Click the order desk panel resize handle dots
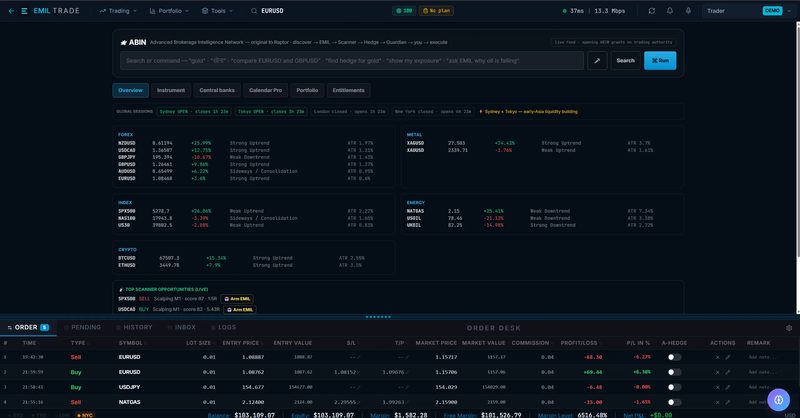 (x=378, y=317)
